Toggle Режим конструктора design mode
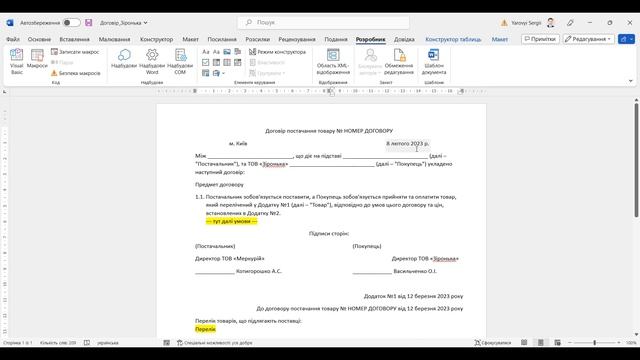Screen dimensions: 640x360 point(277,52)
